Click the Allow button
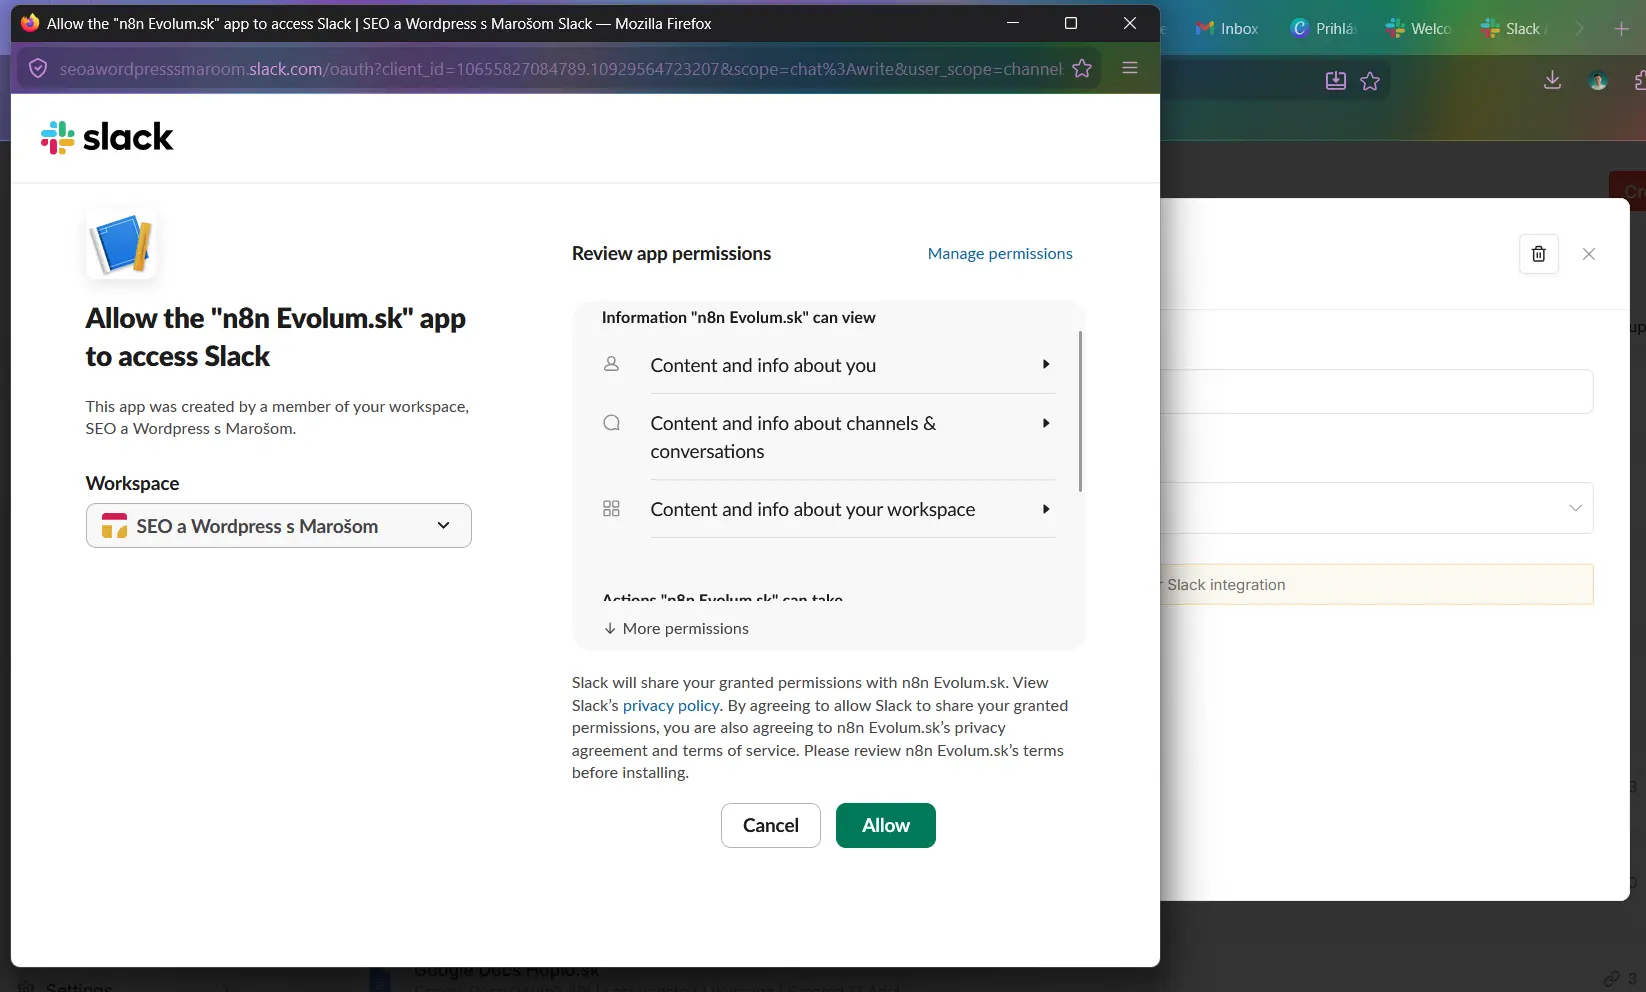The width and height of the screenshot is (1646, 992). [x=884, y=825]
